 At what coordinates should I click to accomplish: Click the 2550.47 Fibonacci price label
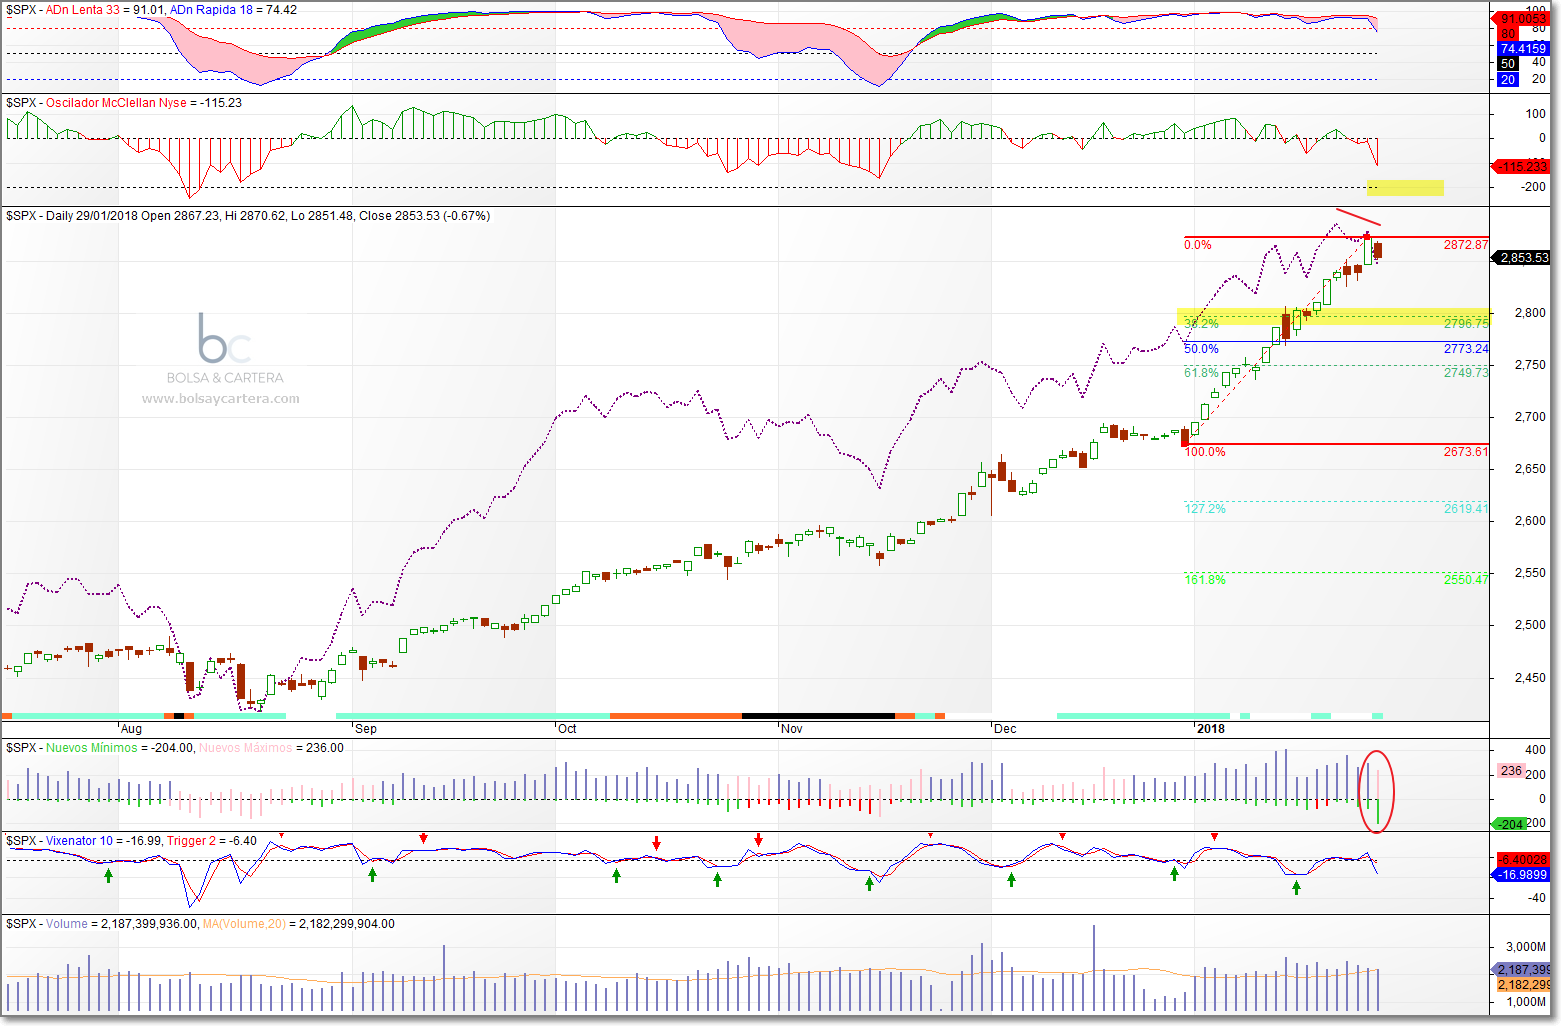(x=1466, y=580)
